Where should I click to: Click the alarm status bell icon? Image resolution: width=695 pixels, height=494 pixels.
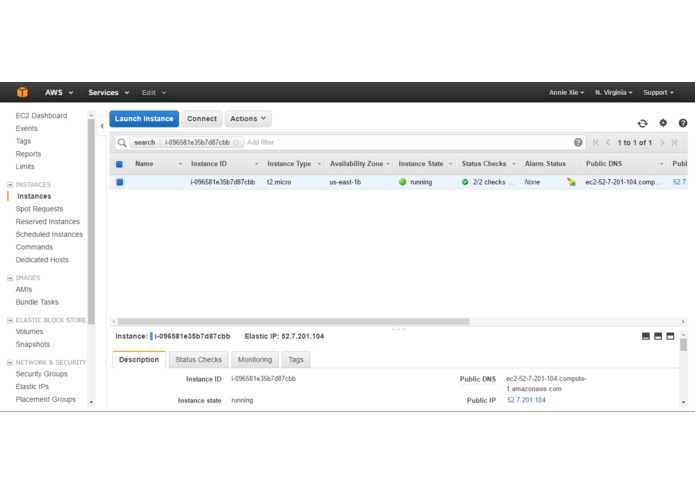click(x=571, y=182)
